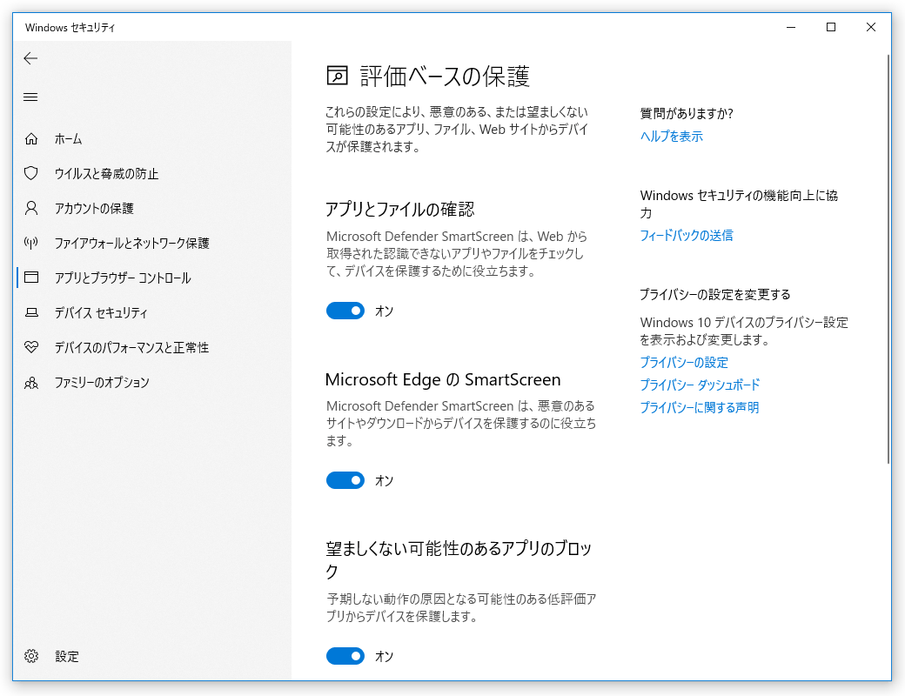This screenshot has width=905, height=696.
Task: Click the person icon for account protection
Action: click(31, 208)
